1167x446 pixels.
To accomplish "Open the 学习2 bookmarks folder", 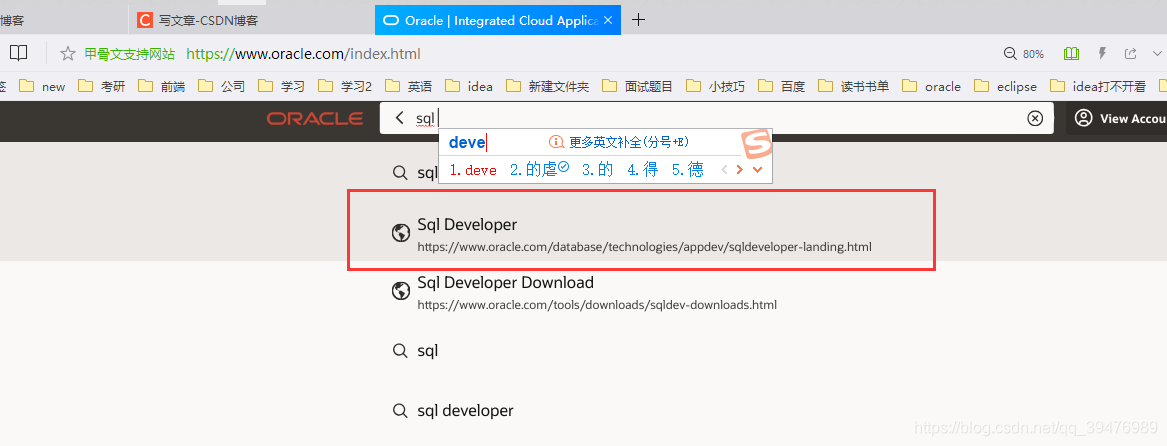I will 345,86.
